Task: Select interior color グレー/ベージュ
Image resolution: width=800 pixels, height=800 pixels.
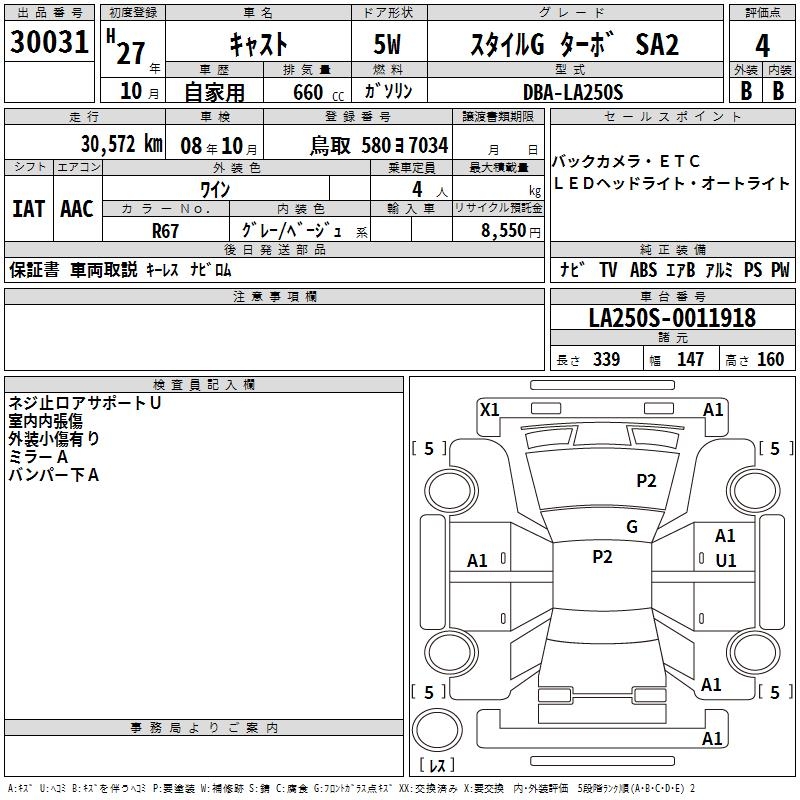Action: [292, 231]
